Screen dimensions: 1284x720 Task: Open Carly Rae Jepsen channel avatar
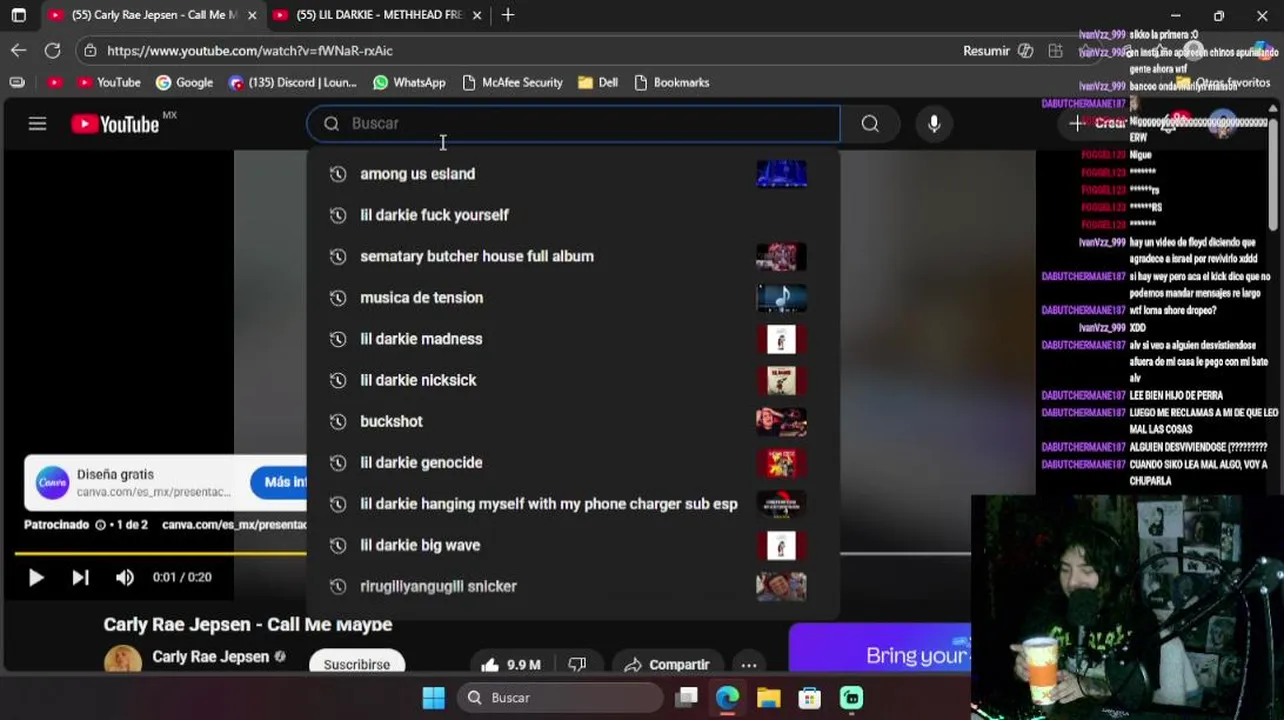point(122,661)
